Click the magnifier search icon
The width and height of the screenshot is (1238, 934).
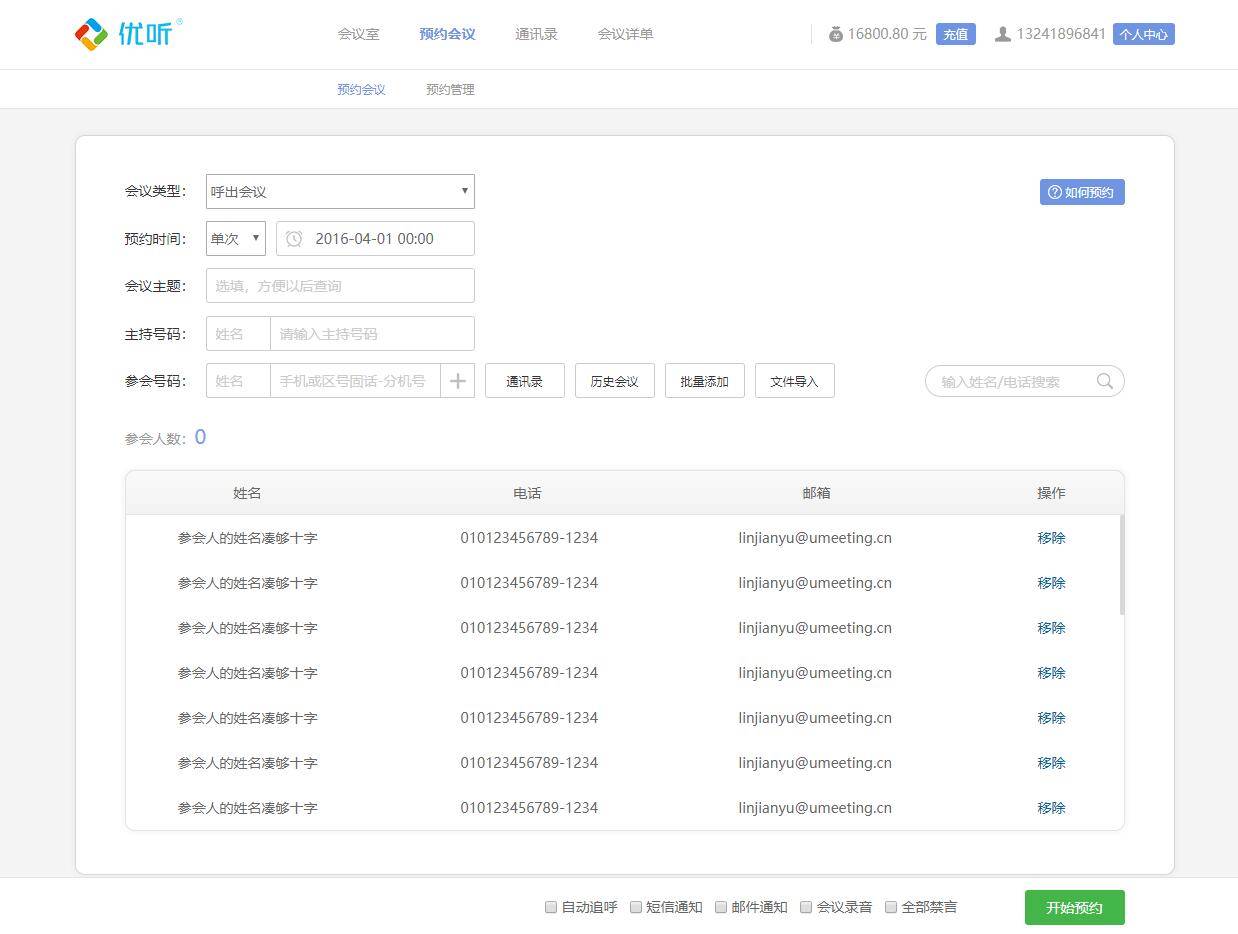point(1104,381)
